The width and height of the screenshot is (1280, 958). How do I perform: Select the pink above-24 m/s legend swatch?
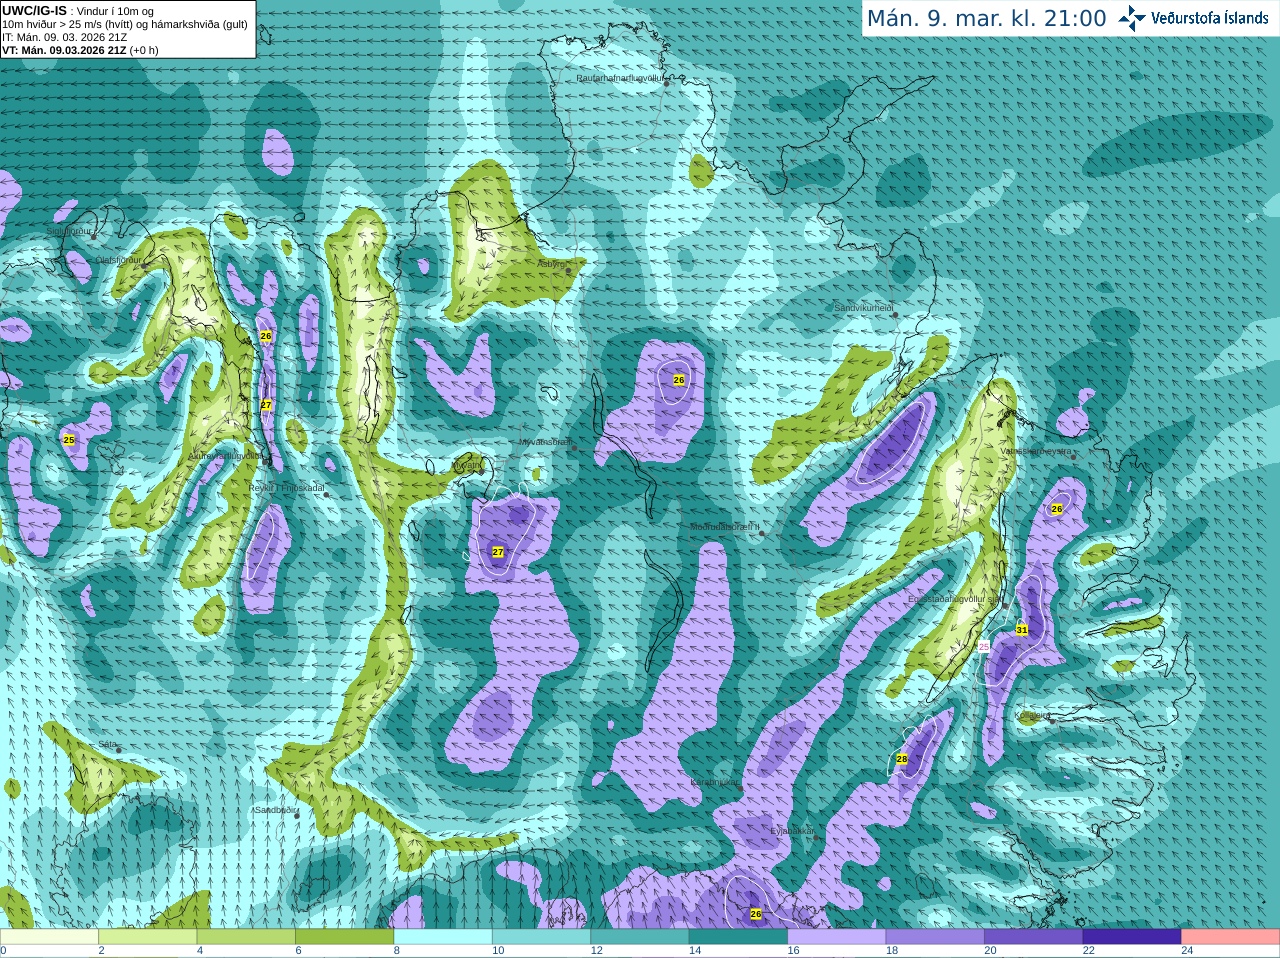1231,937
